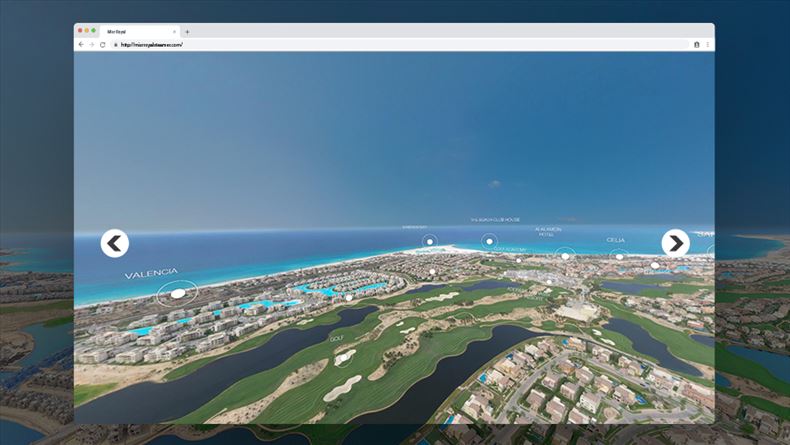Select The Beach Club House hotspot marker
This screenshot has height=445, width=790.
pos(489,241)
